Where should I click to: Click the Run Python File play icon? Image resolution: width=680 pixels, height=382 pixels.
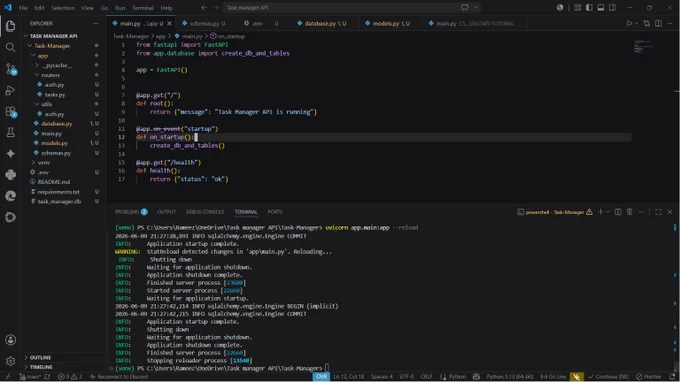point(629,23)
